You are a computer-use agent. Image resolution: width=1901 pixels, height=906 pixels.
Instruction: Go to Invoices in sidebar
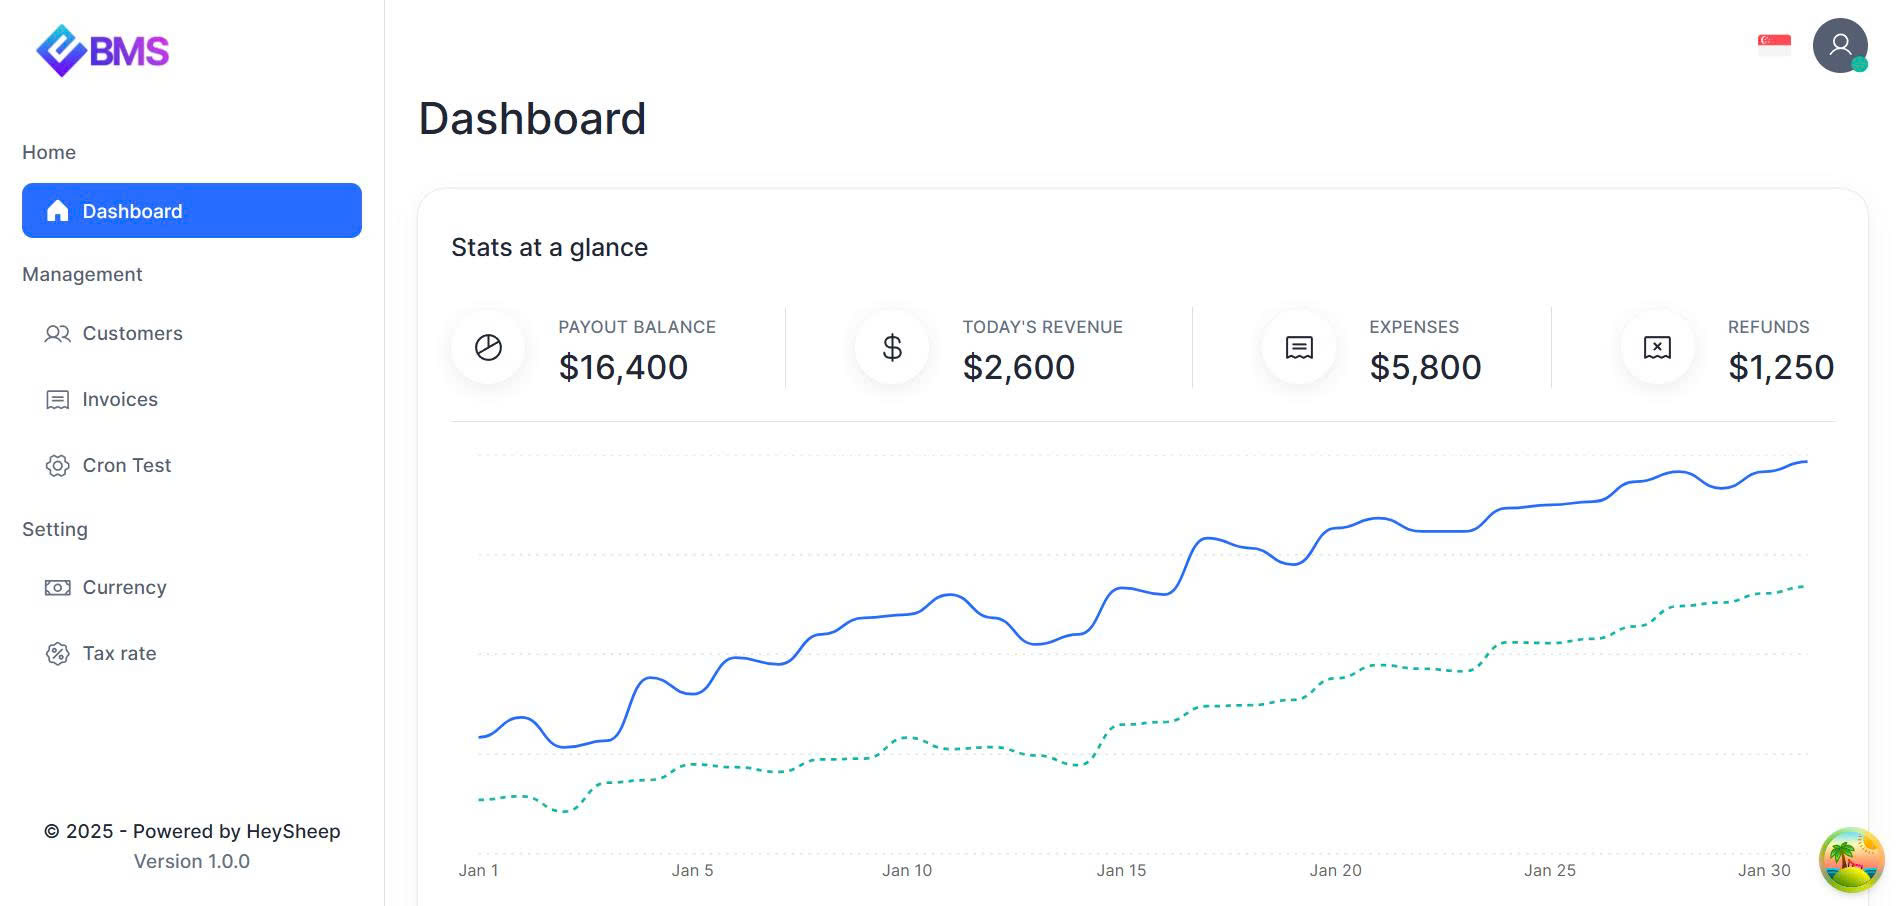tap(120, 400)
